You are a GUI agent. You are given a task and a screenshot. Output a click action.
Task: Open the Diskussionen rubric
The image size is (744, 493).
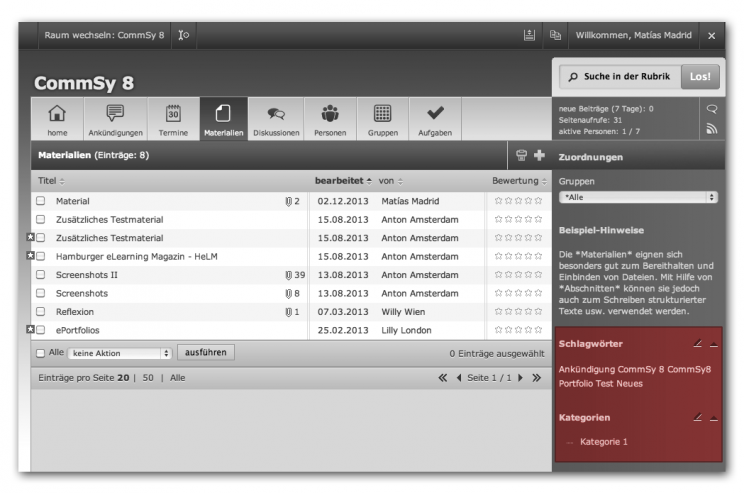pos(276,119)
